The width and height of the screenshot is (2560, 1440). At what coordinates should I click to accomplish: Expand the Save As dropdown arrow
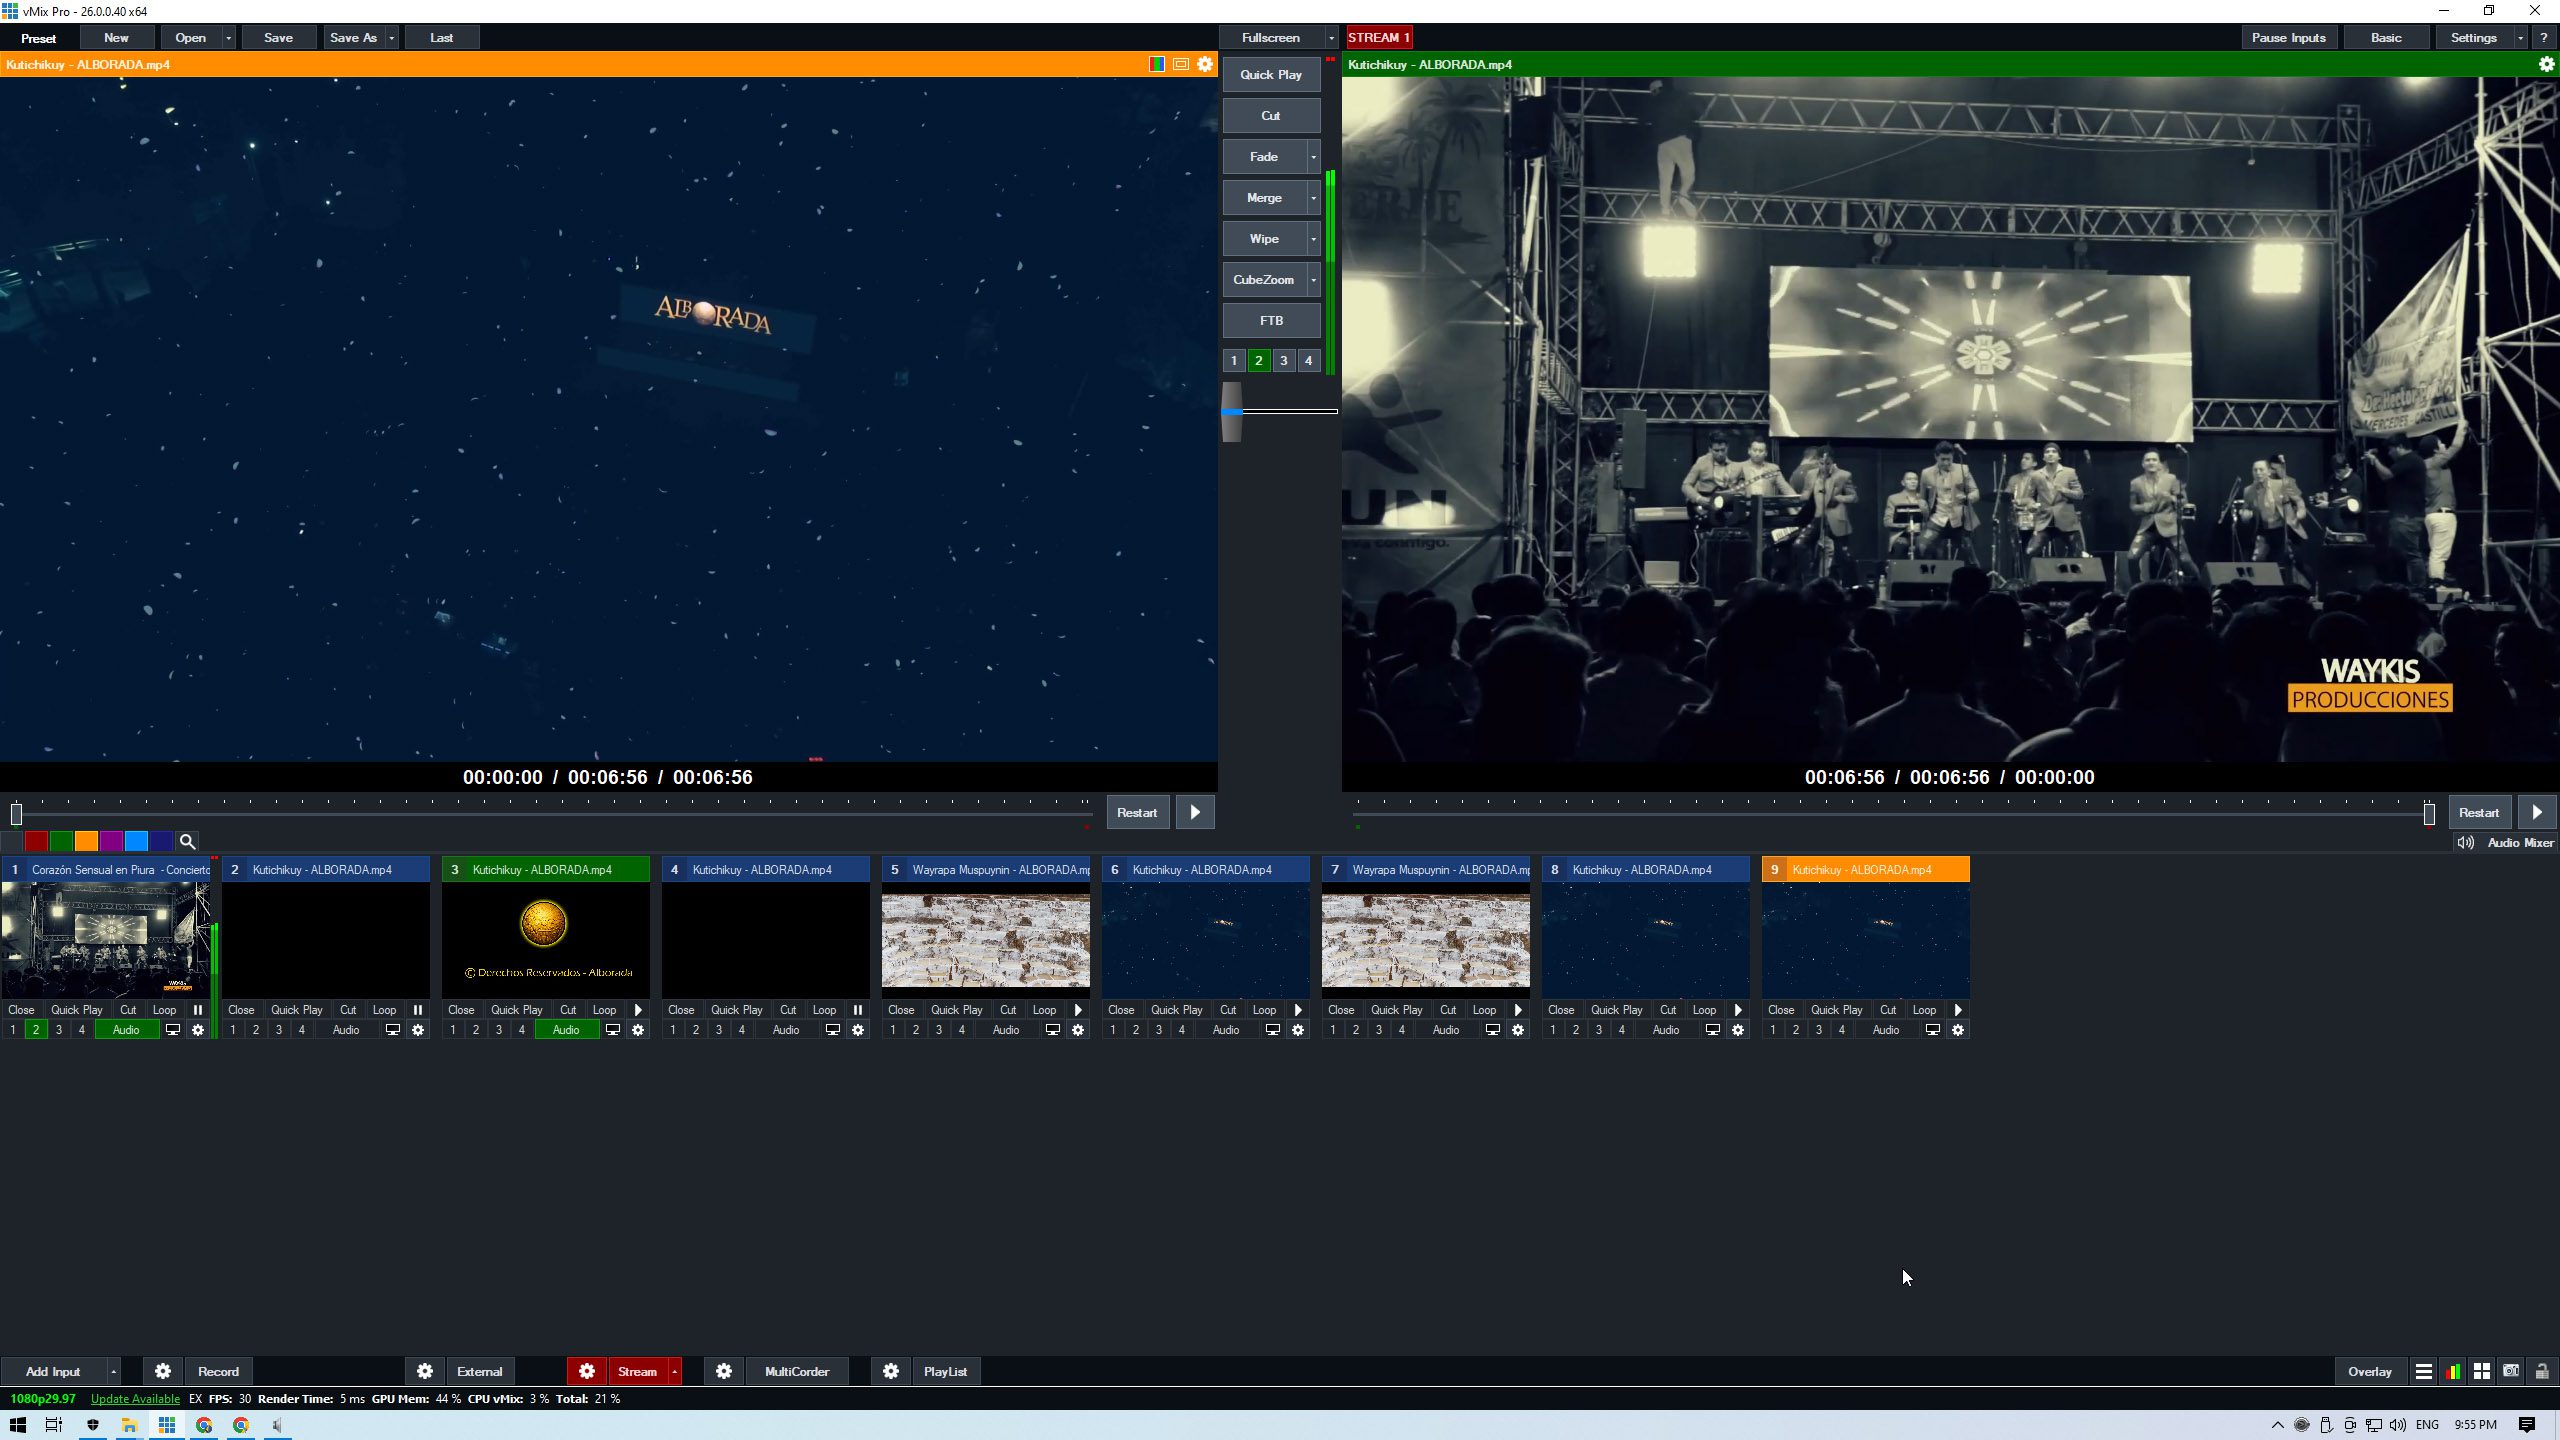[x=392, y=37]
